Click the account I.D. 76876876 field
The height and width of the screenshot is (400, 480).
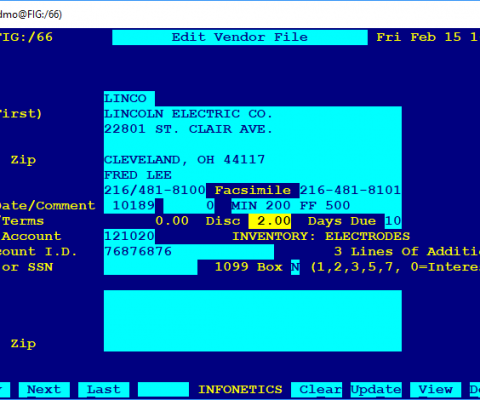click(x=189, y=252)
